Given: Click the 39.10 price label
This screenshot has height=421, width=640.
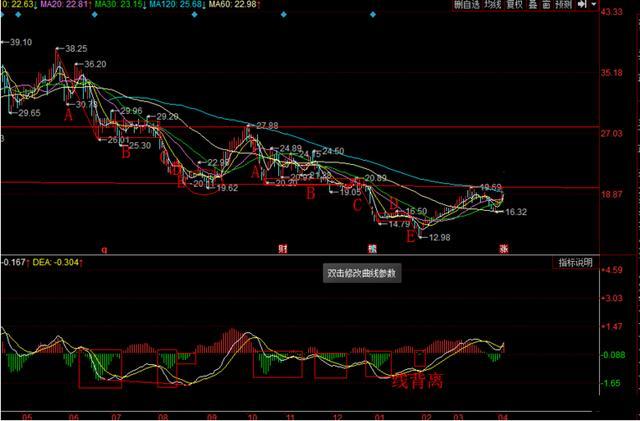Looking at the screenshot, I should click(x=21, y=42).
